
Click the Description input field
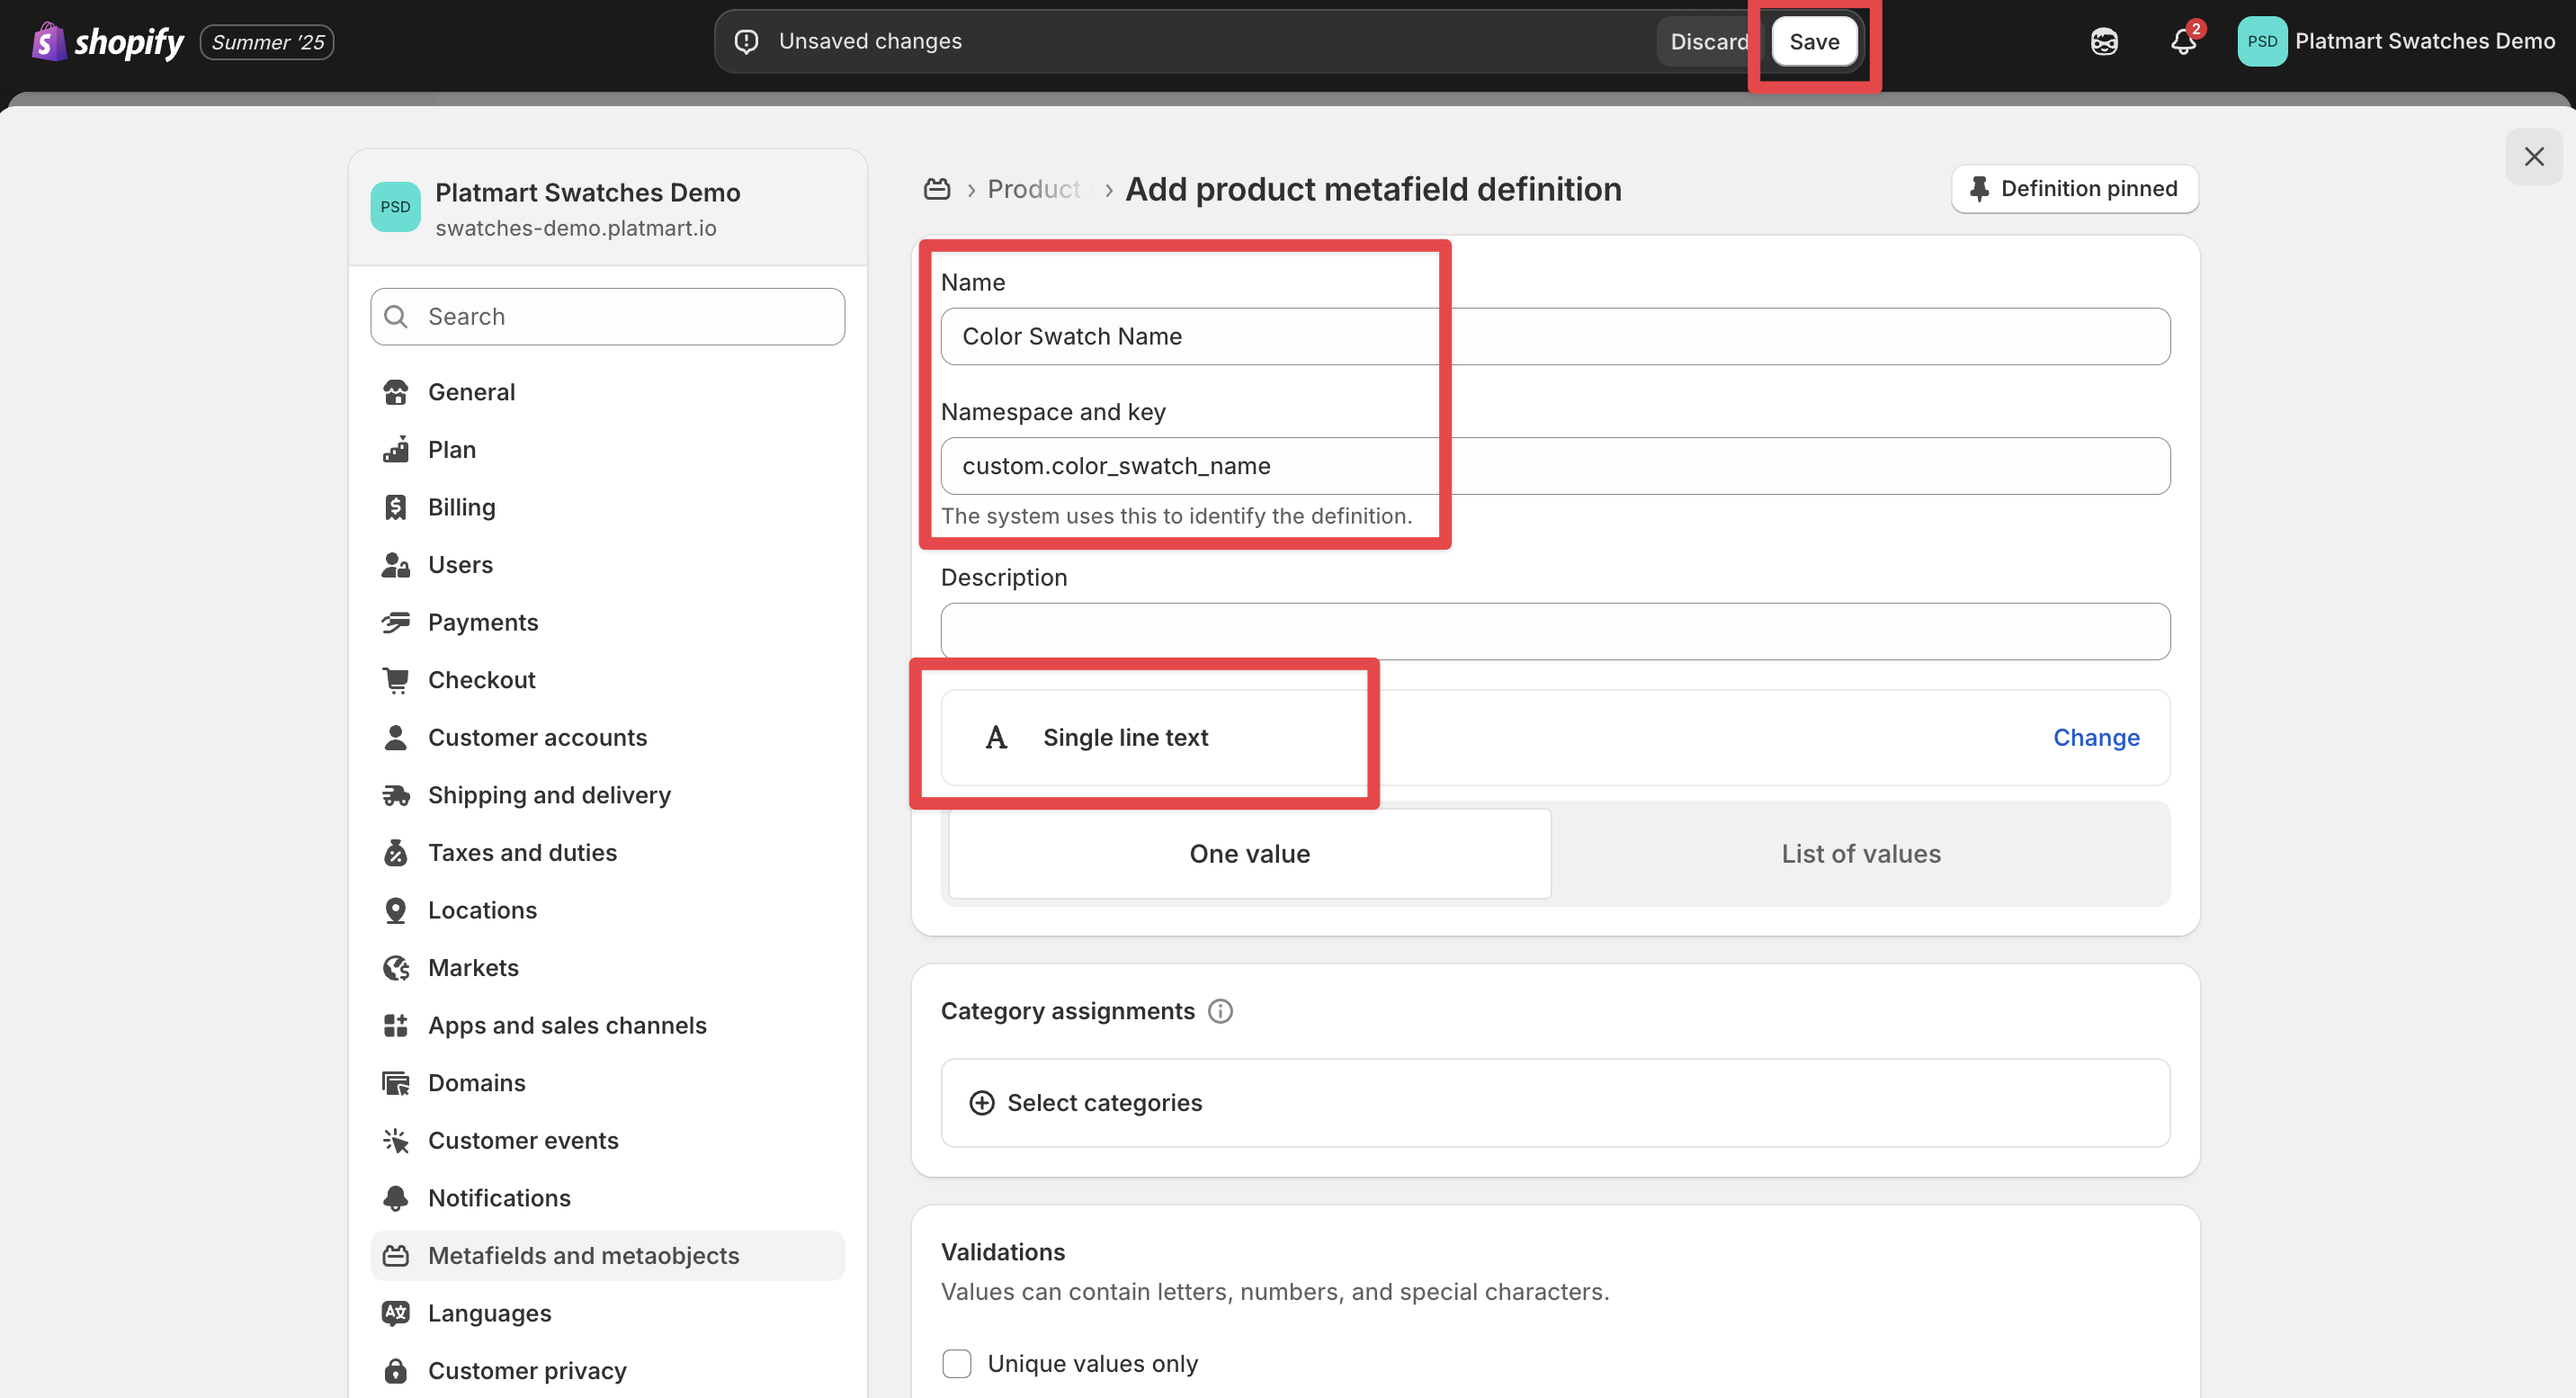[1555, 632]
